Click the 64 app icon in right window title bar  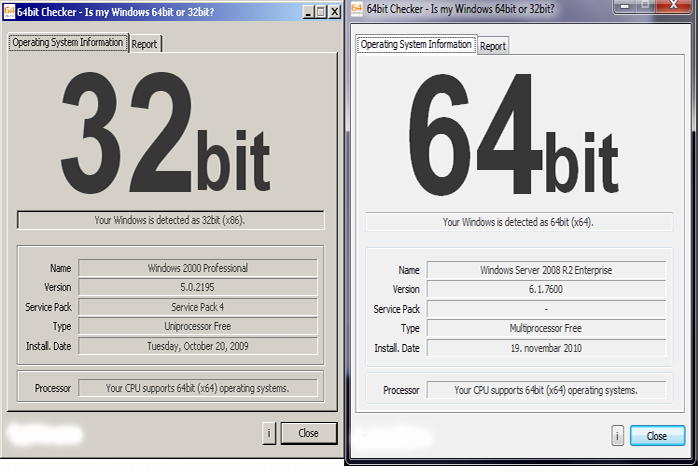point(357,8)
